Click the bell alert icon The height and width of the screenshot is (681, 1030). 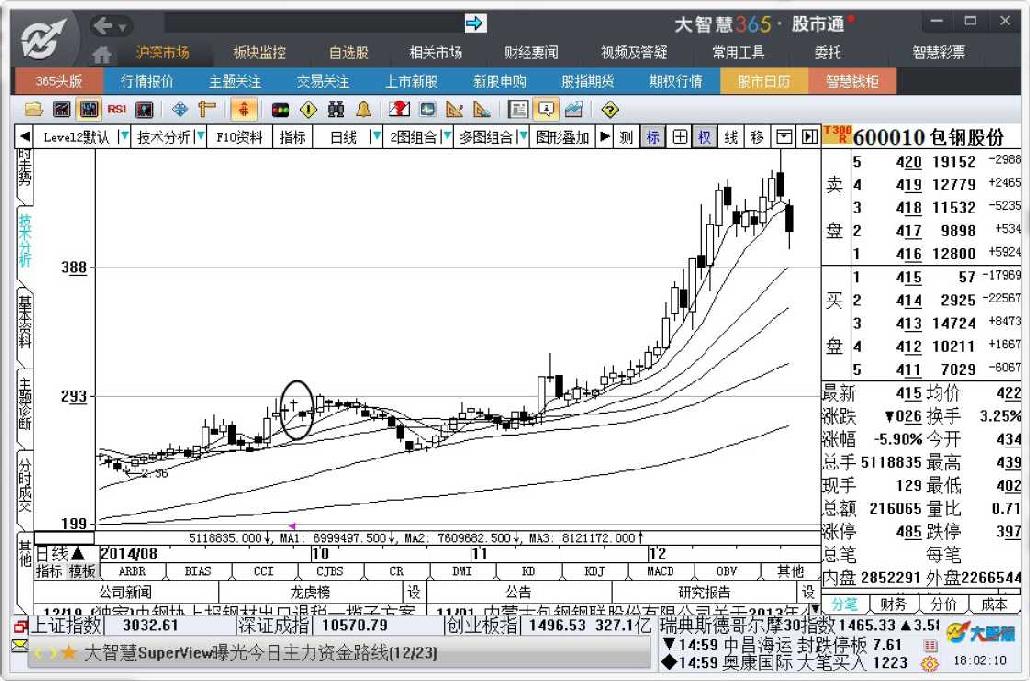tap(363, 109)
